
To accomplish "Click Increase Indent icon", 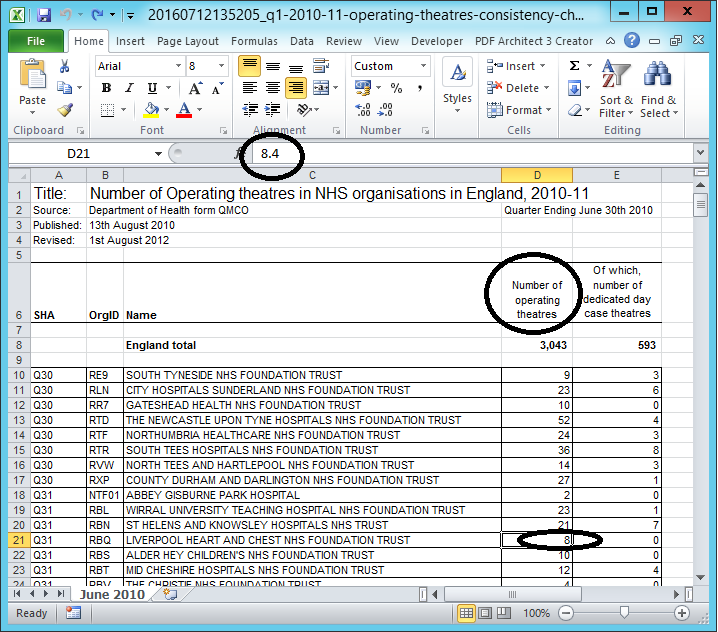I will click(x=273, y=110).
